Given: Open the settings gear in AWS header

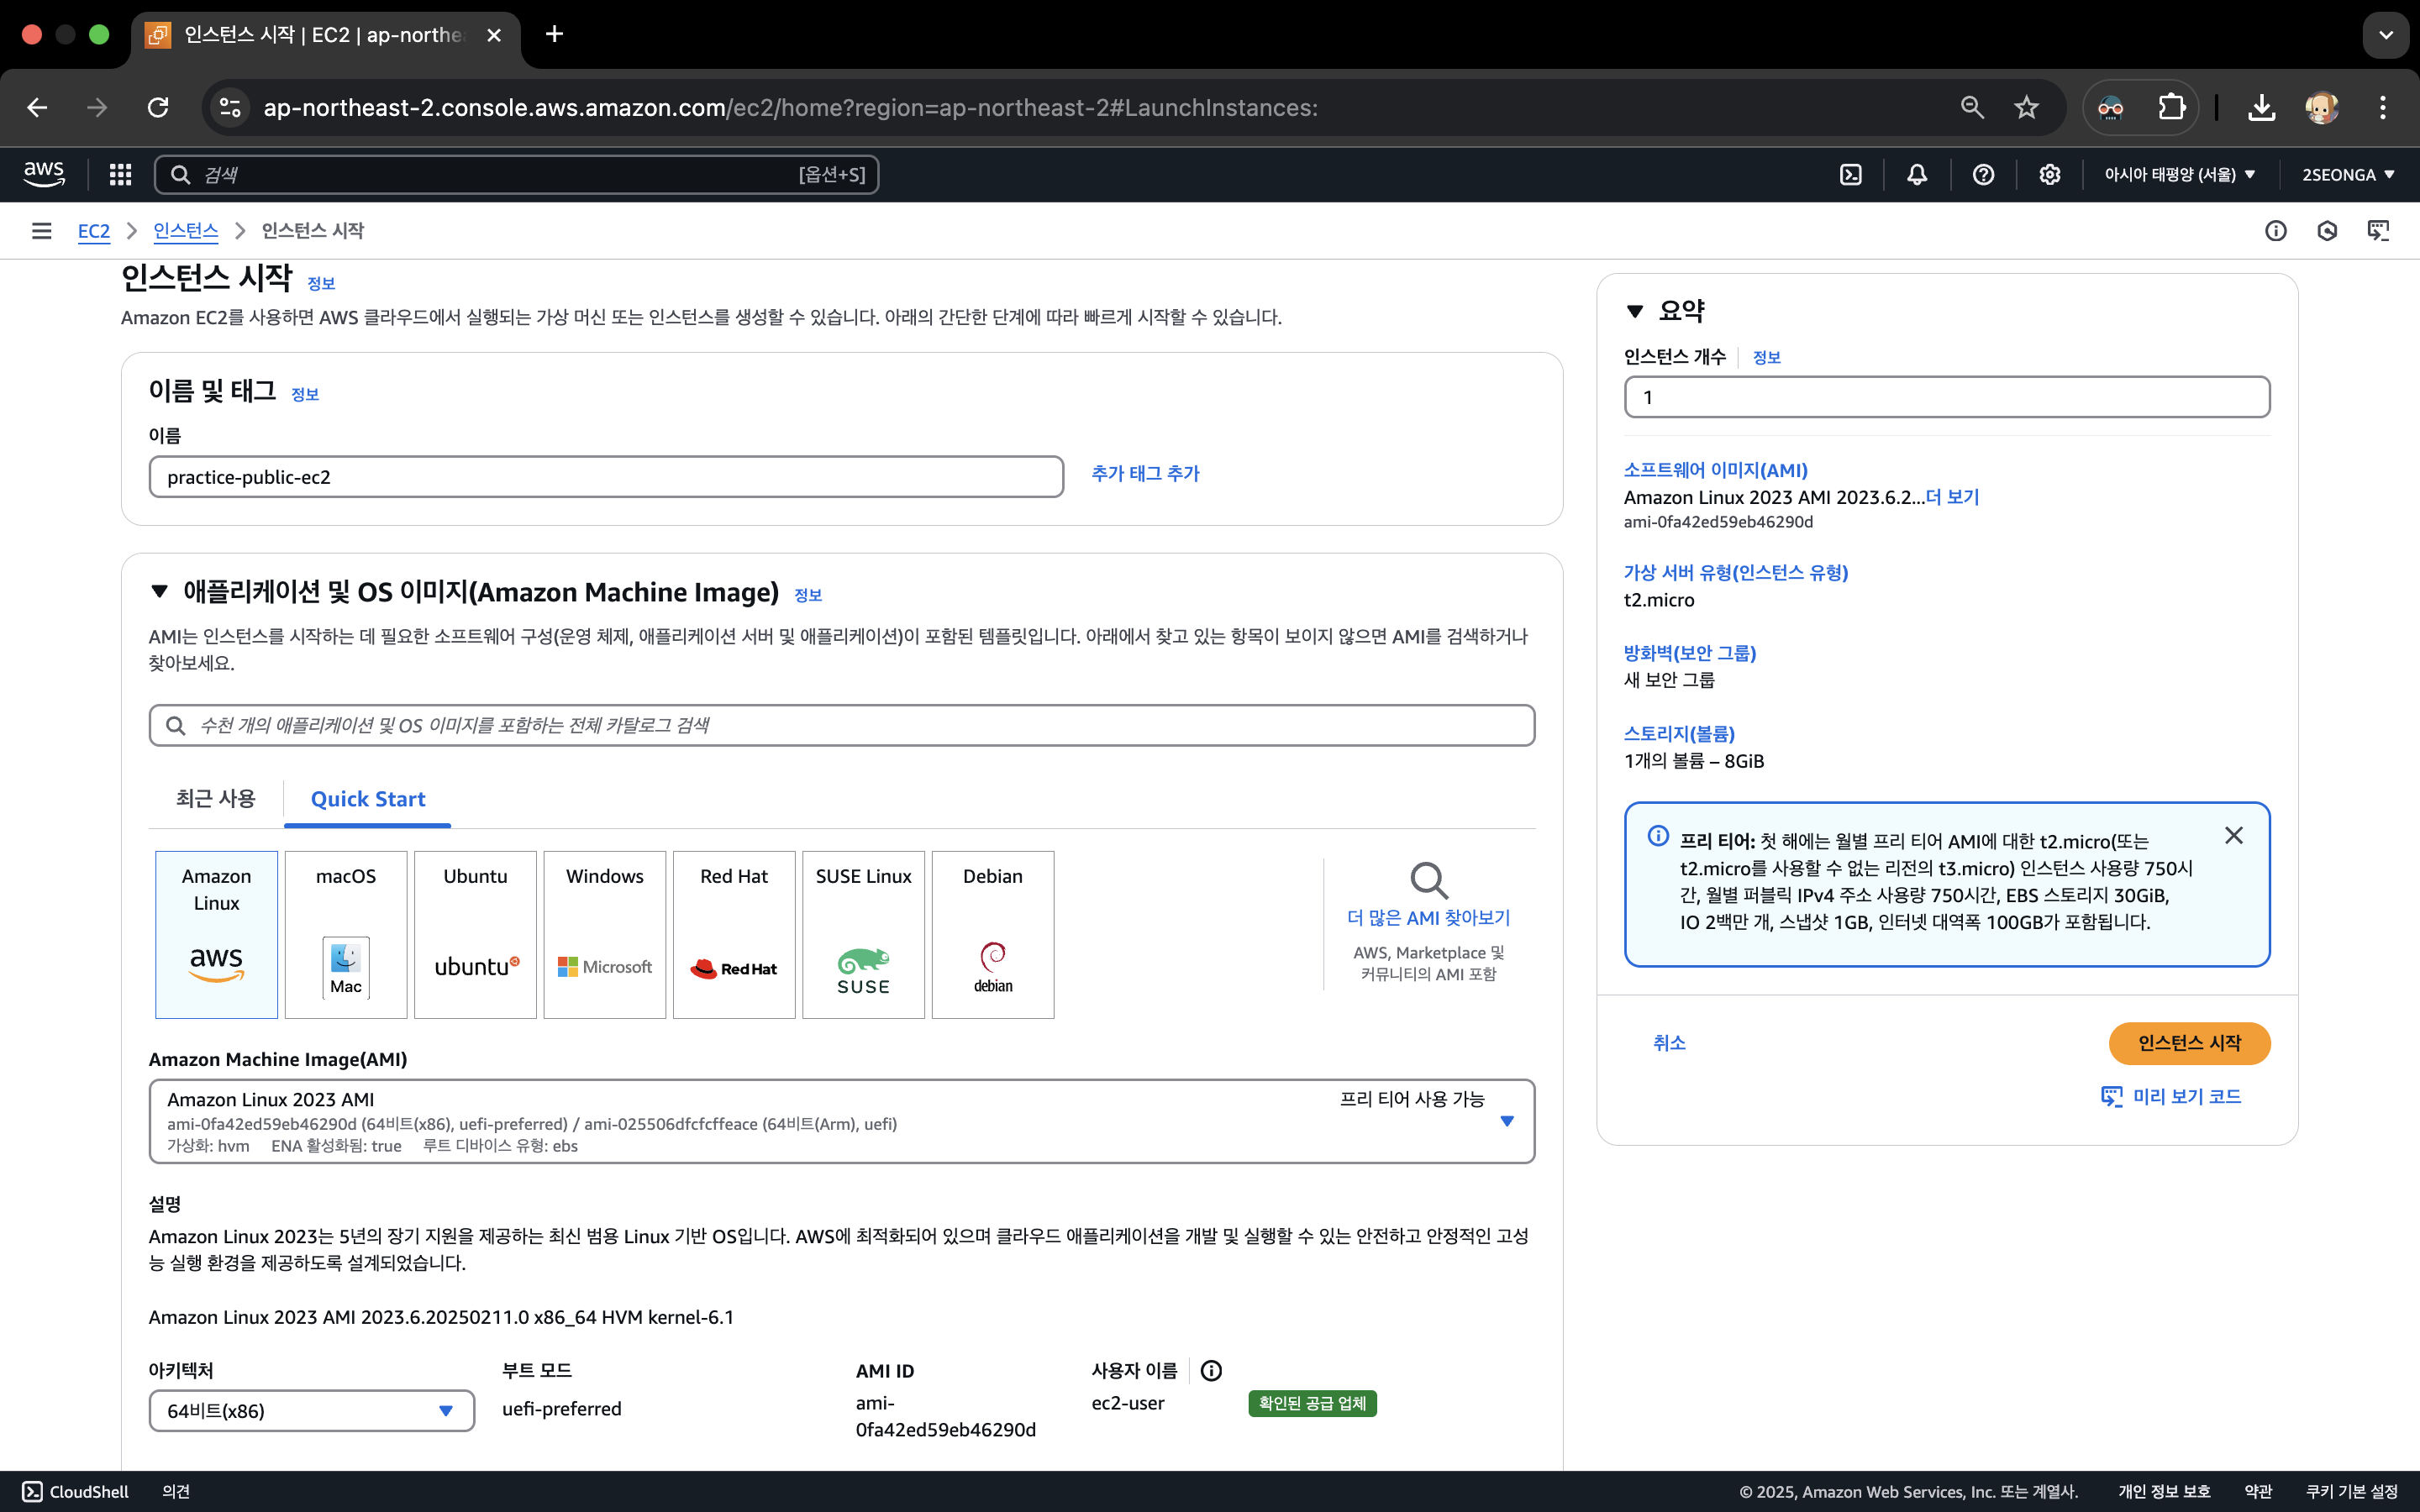Looking at the screenshot, I should [x=2050, y=175].
